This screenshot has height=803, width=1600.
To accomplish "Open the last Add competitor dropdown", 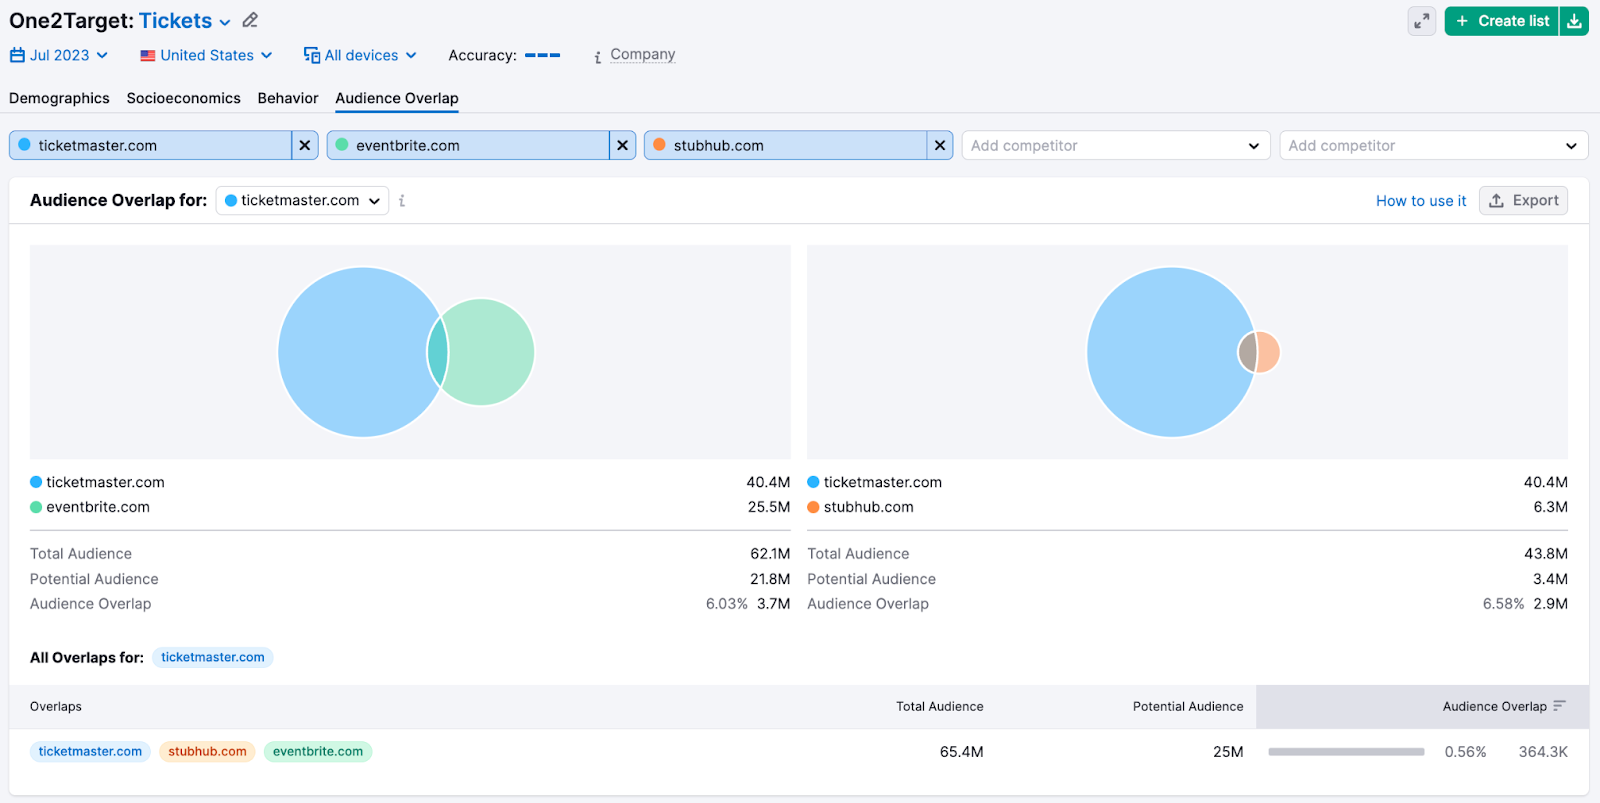I will coord(1433,145).
